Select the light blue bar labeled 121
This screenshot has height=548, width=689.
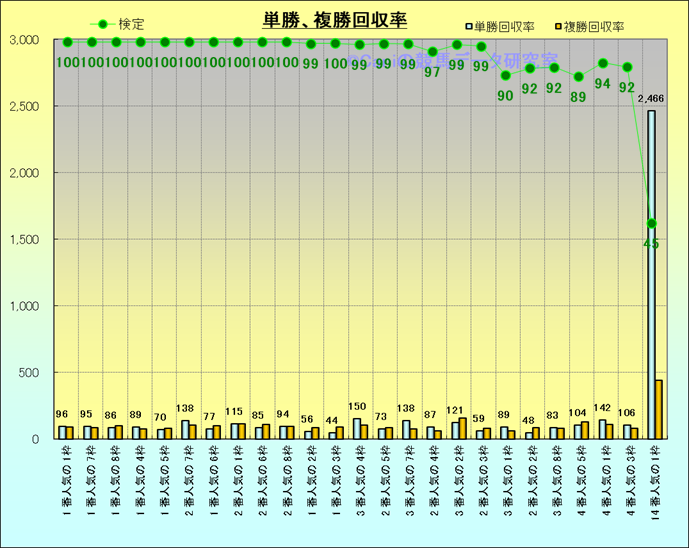[455, 430]
